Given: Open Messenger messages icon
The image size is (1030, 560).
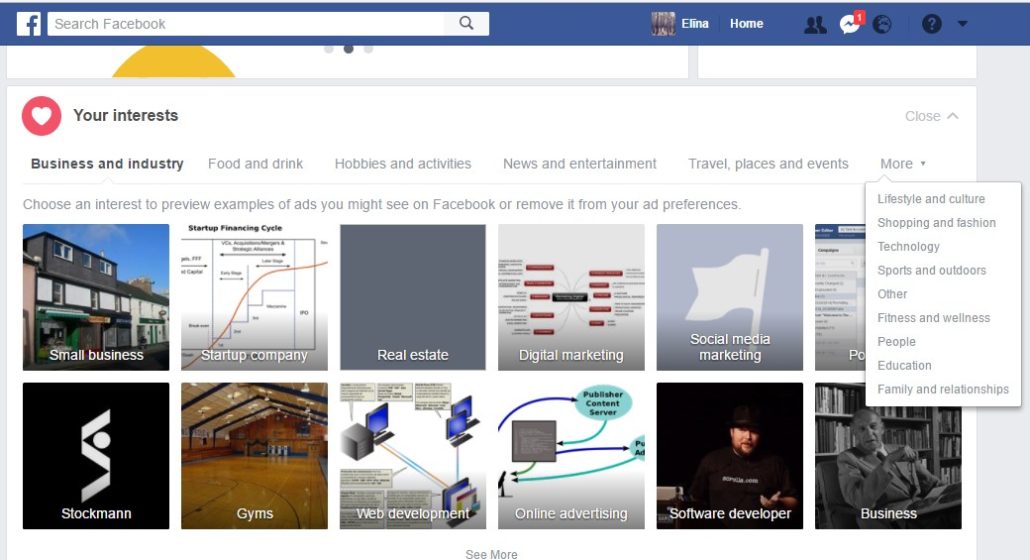Looking at the screenshot, I should pyautogui.click(x=849, y=24).
